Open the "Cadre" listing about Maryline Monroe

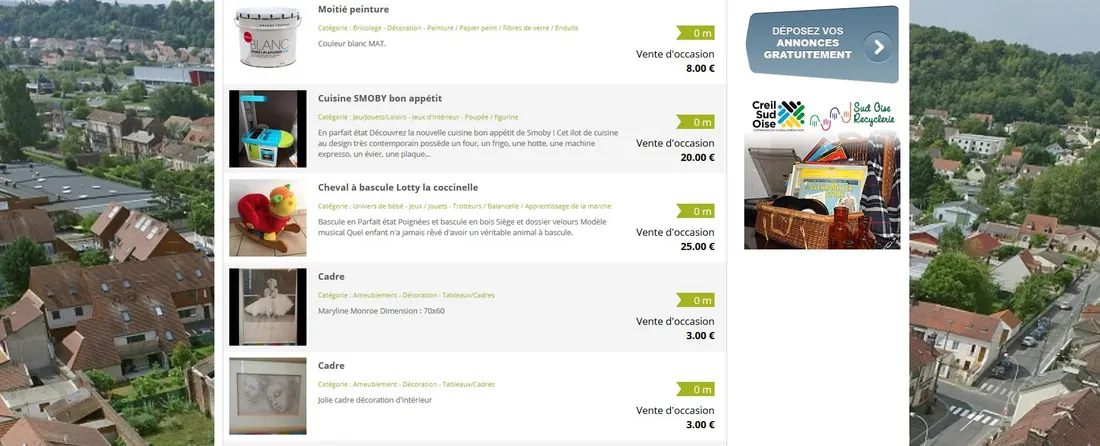331,276
